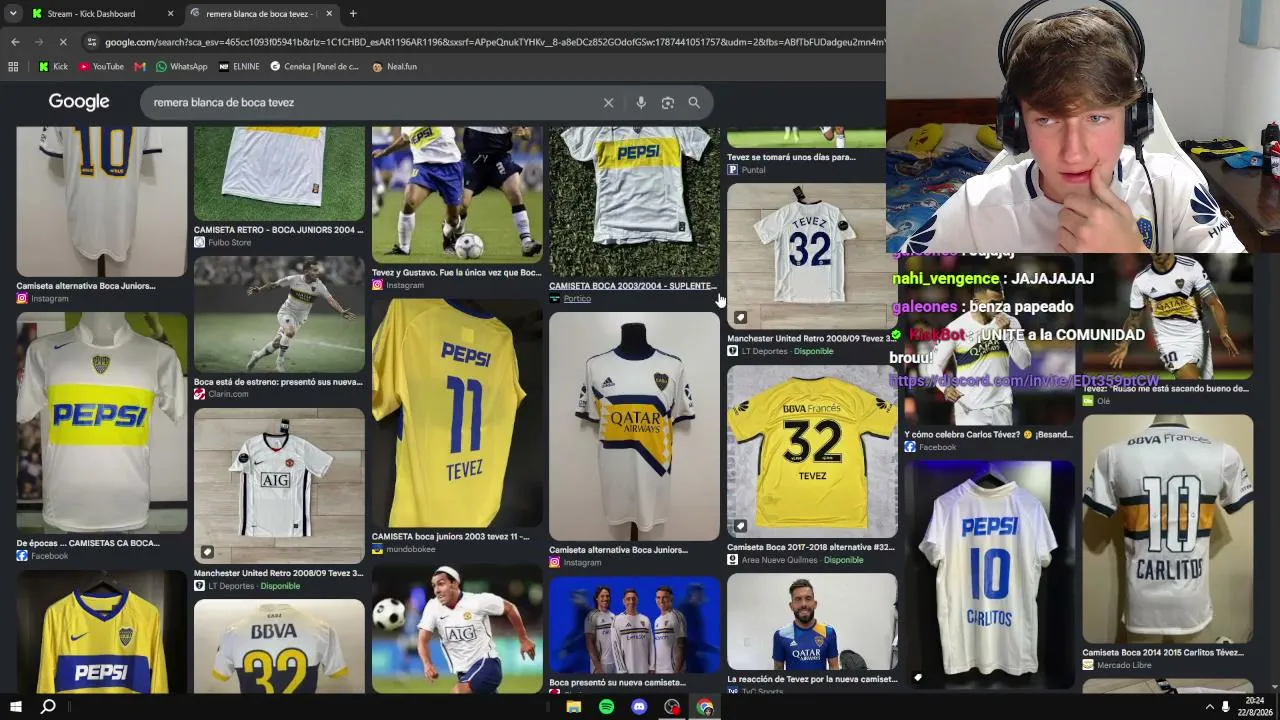Search by image with Google Lens icon
The image size is (1280, 720).
(668, 103)
